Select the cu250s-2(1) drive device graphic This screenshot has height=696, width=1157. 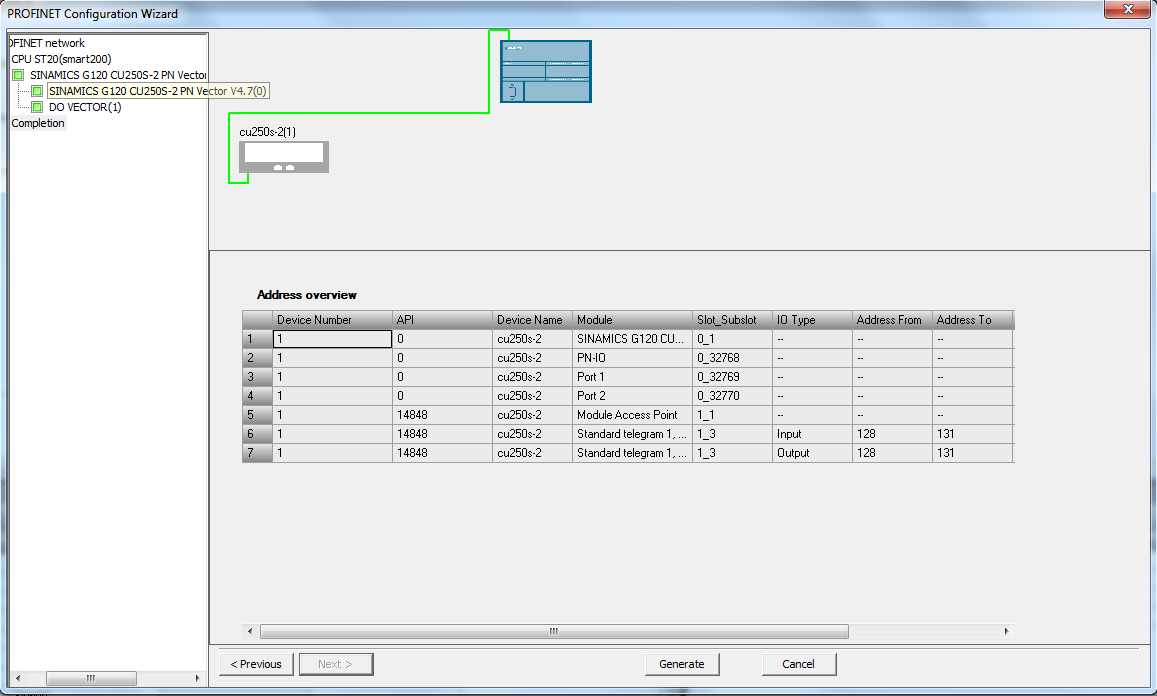point(284,157)
